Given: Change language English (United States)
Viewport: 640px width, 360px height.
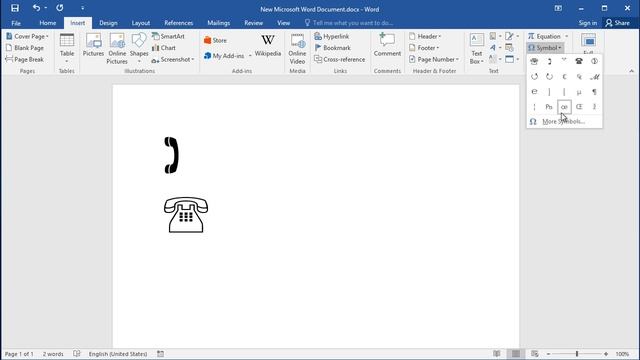Looking at the screenshot, I should [x=118, y=354].
